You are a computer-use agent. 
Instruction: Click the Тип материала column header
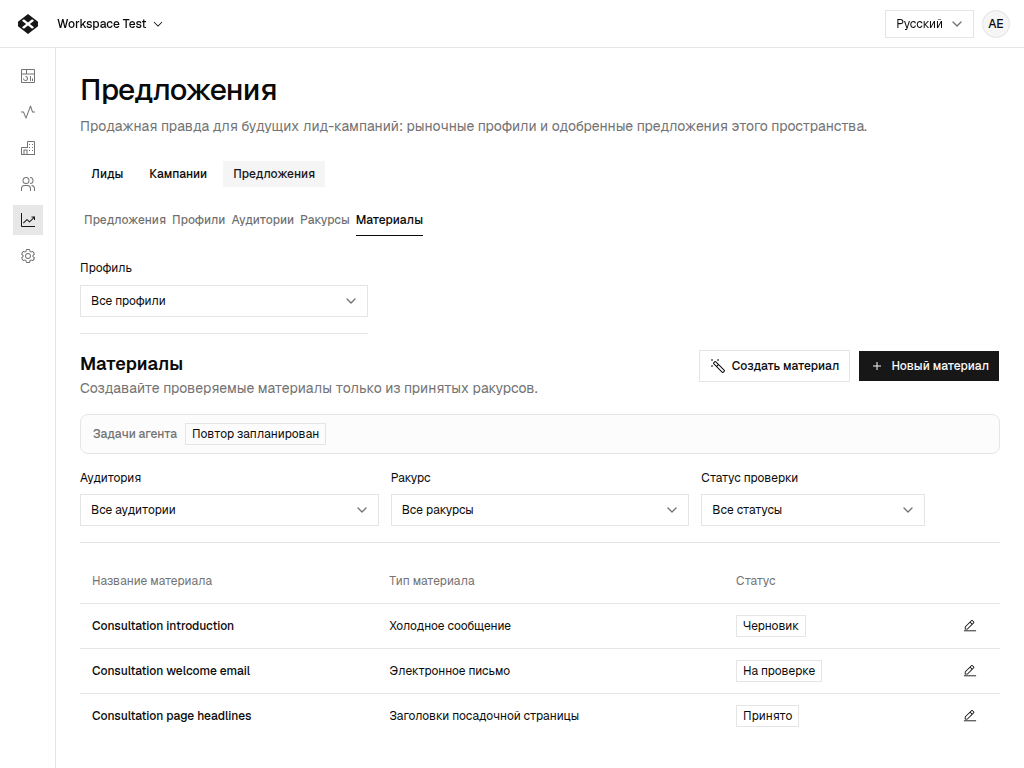(x=432, y=581)
